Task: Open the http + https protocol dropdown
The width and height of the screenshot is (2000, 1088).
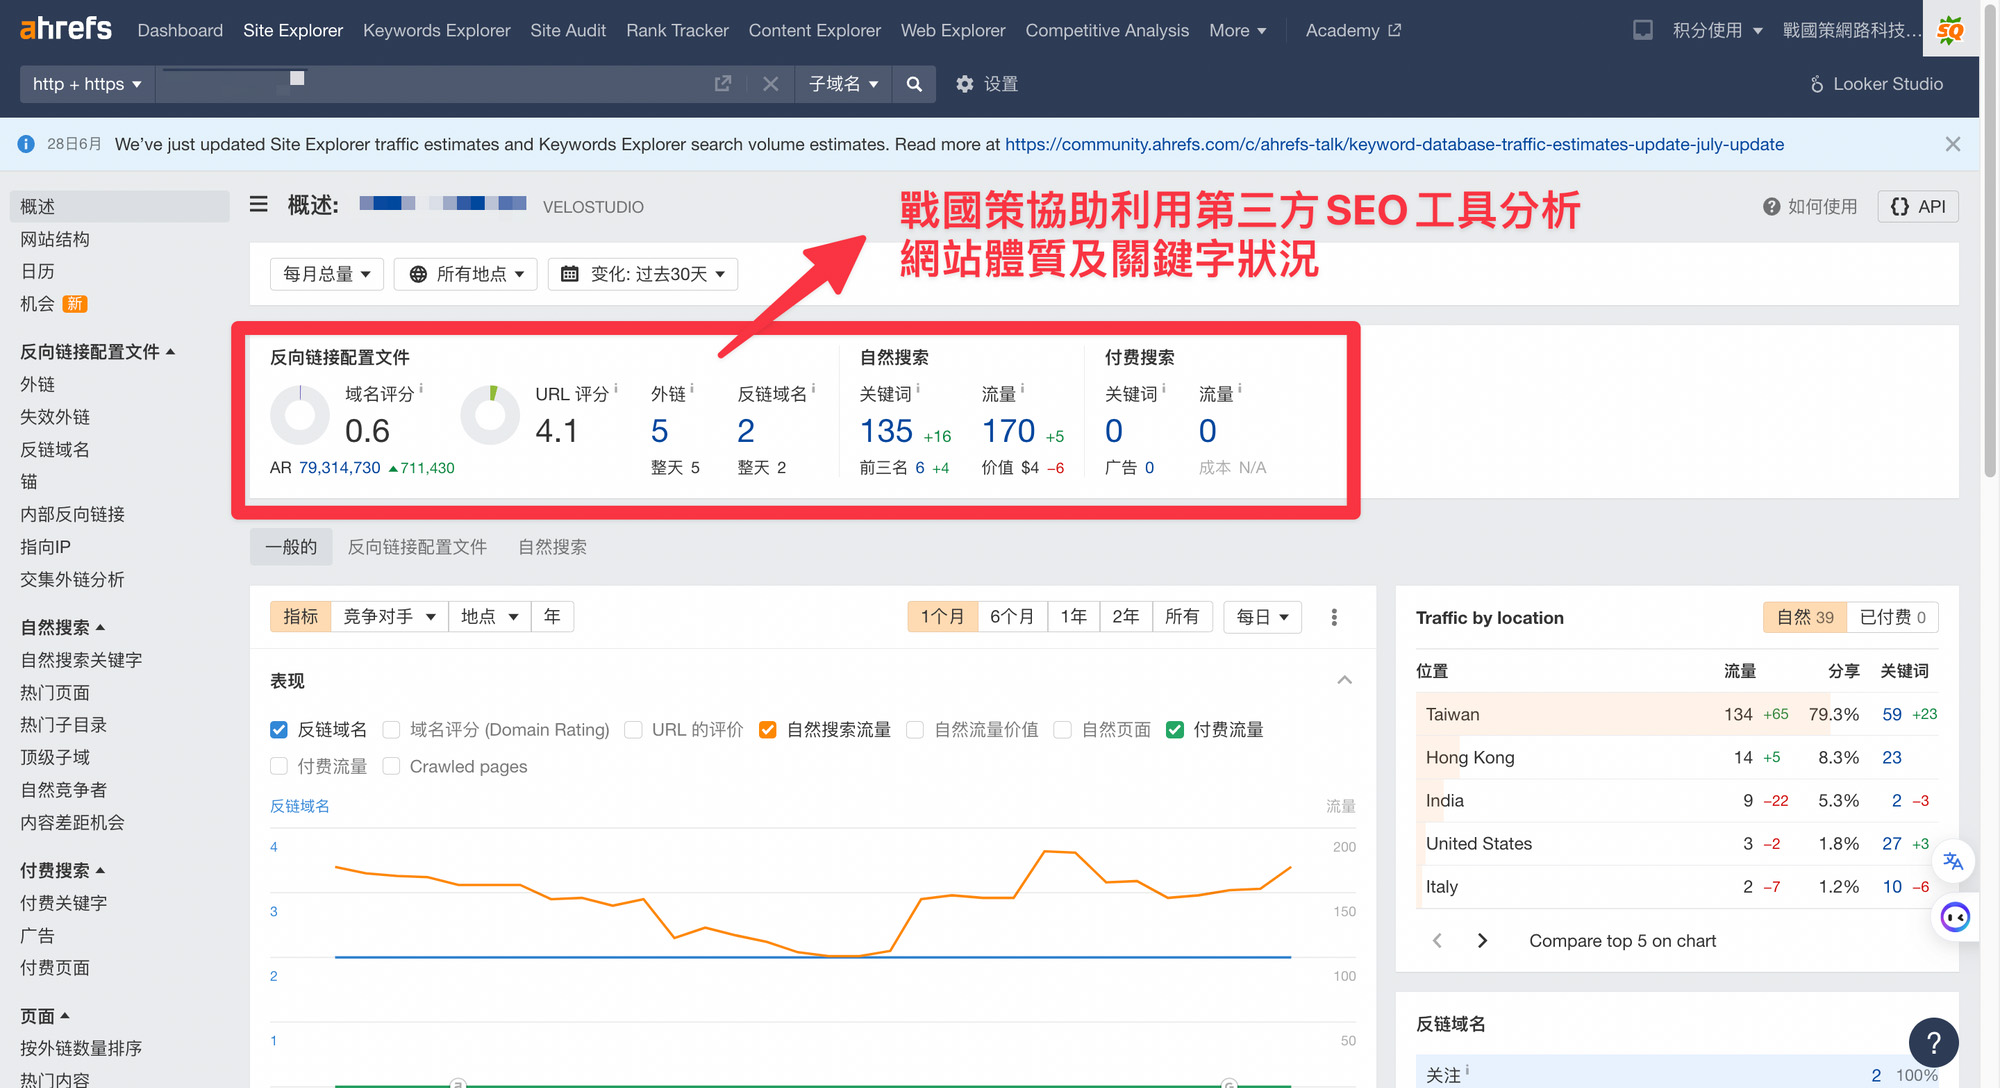Action: tap(87, 84)
